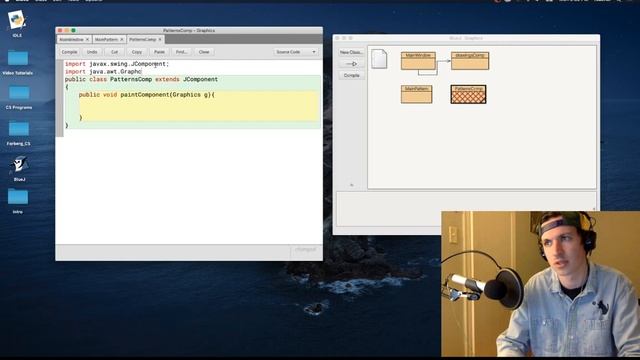This screenshot has height=360, width=640.
Task: Open the IDLE desktop icon
Action: point(17,20)
